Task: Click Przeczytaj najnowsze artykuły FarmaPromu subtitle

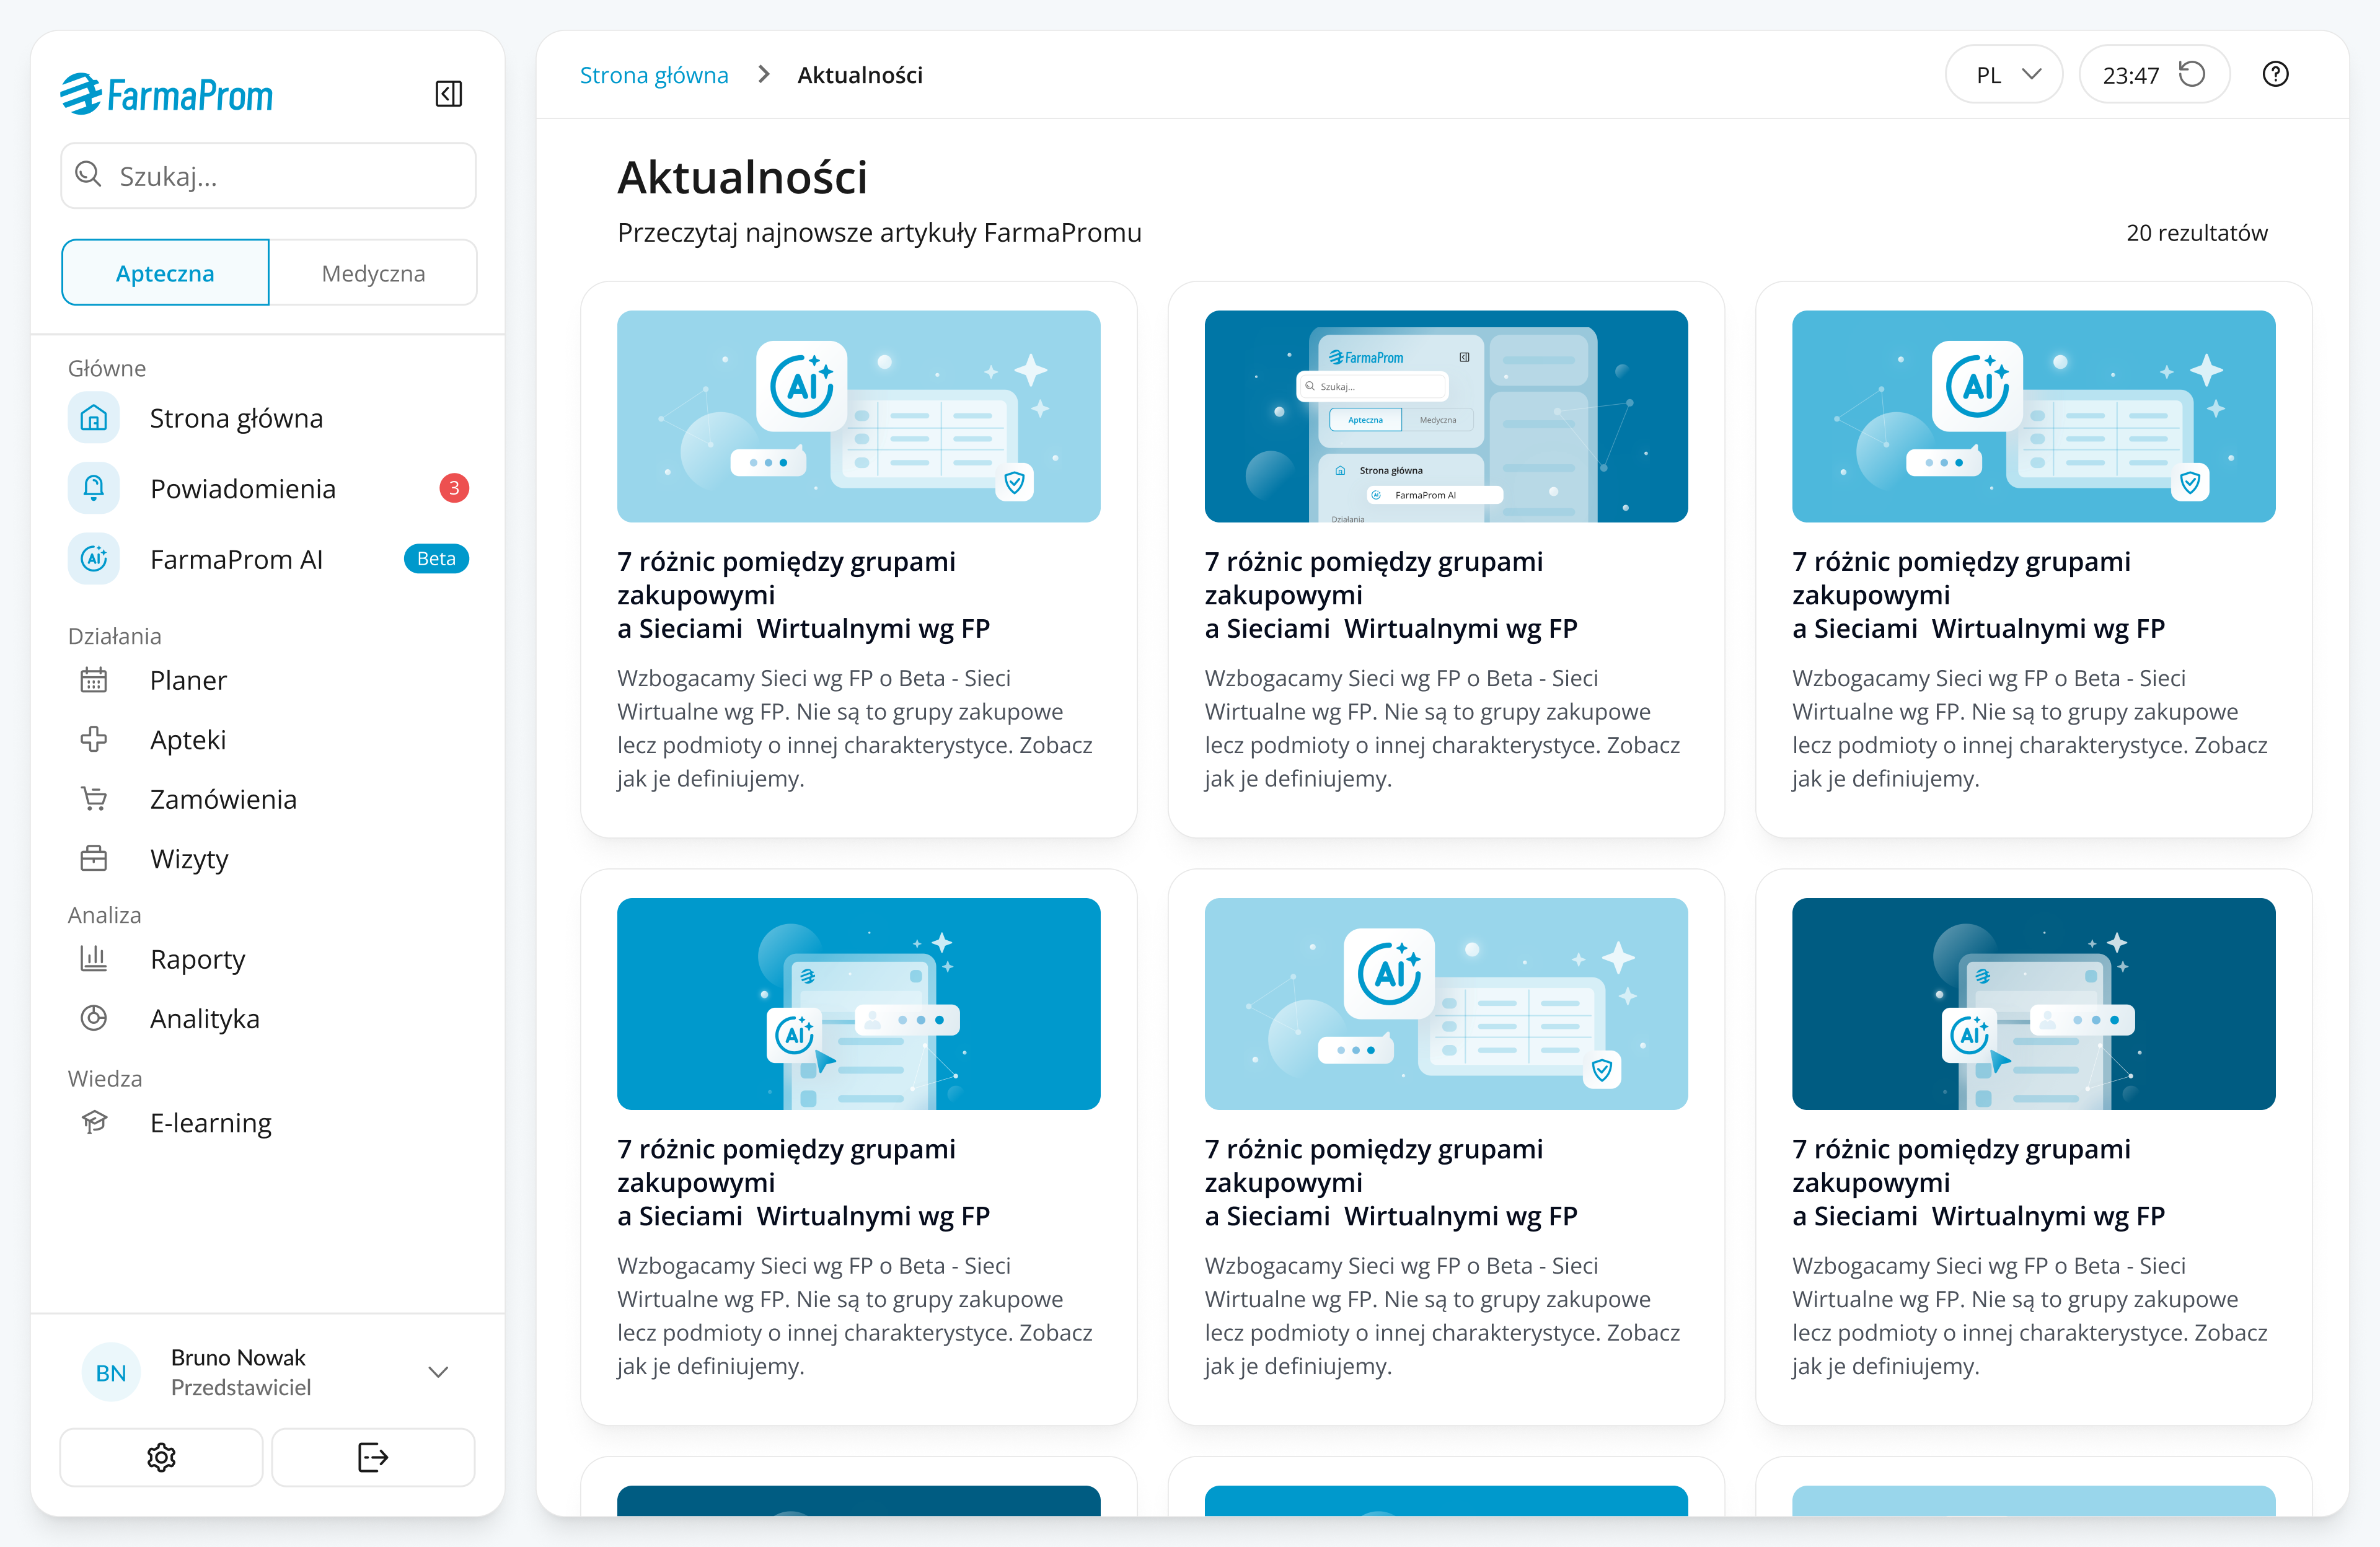Action: [x=879, y=233]
